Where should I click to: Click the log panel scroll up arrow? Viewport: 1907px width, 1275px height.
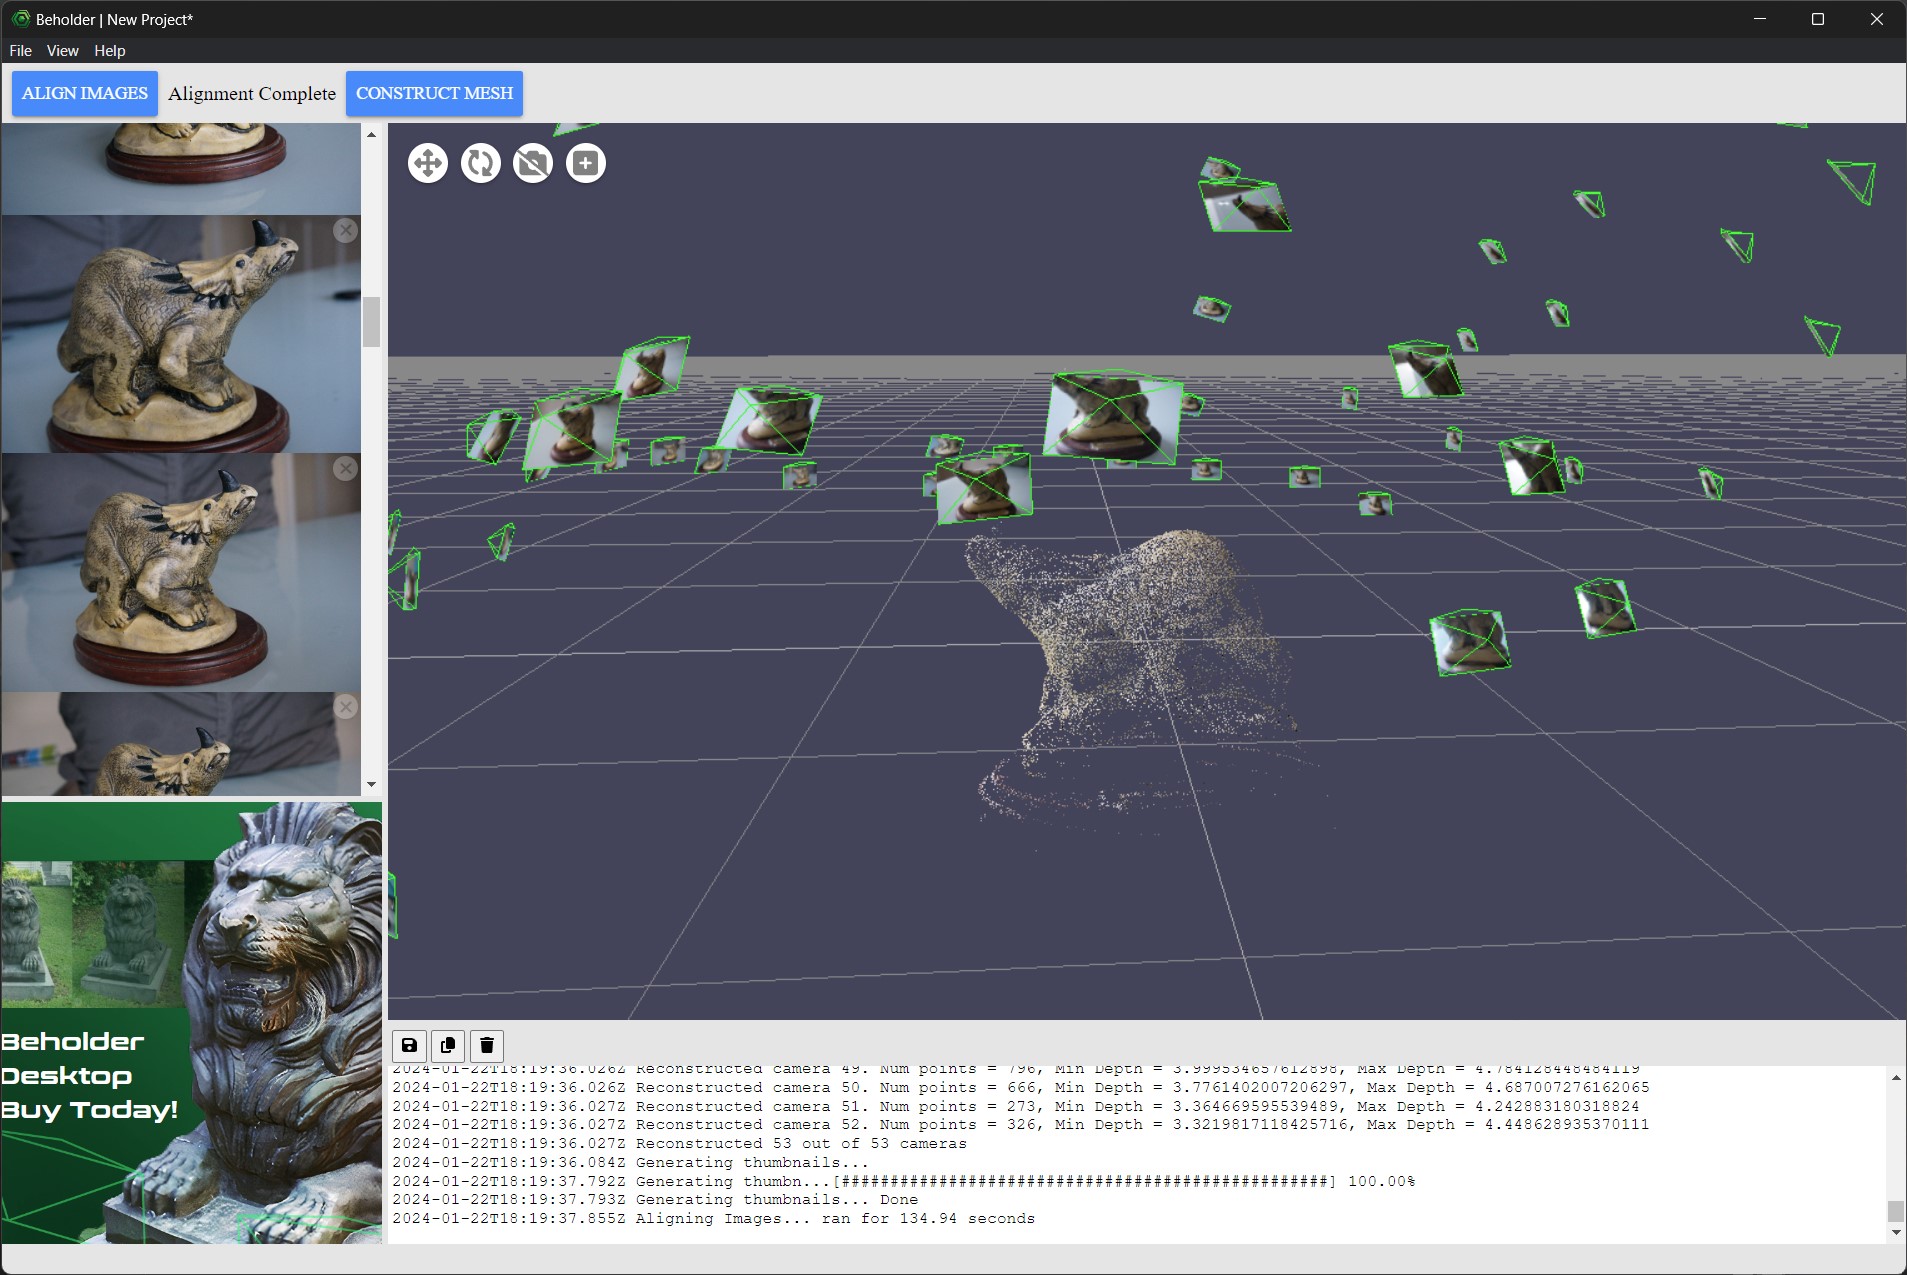coord(1896,1078)
